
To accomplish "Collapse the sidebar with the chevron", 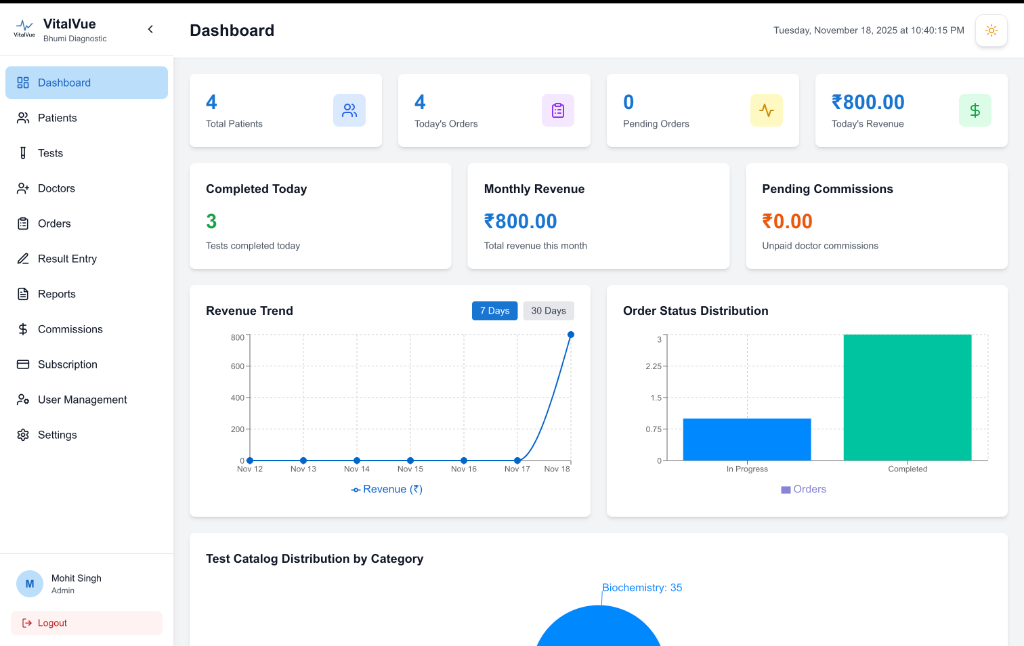I will pyautogui.click(x=150, y=29).
